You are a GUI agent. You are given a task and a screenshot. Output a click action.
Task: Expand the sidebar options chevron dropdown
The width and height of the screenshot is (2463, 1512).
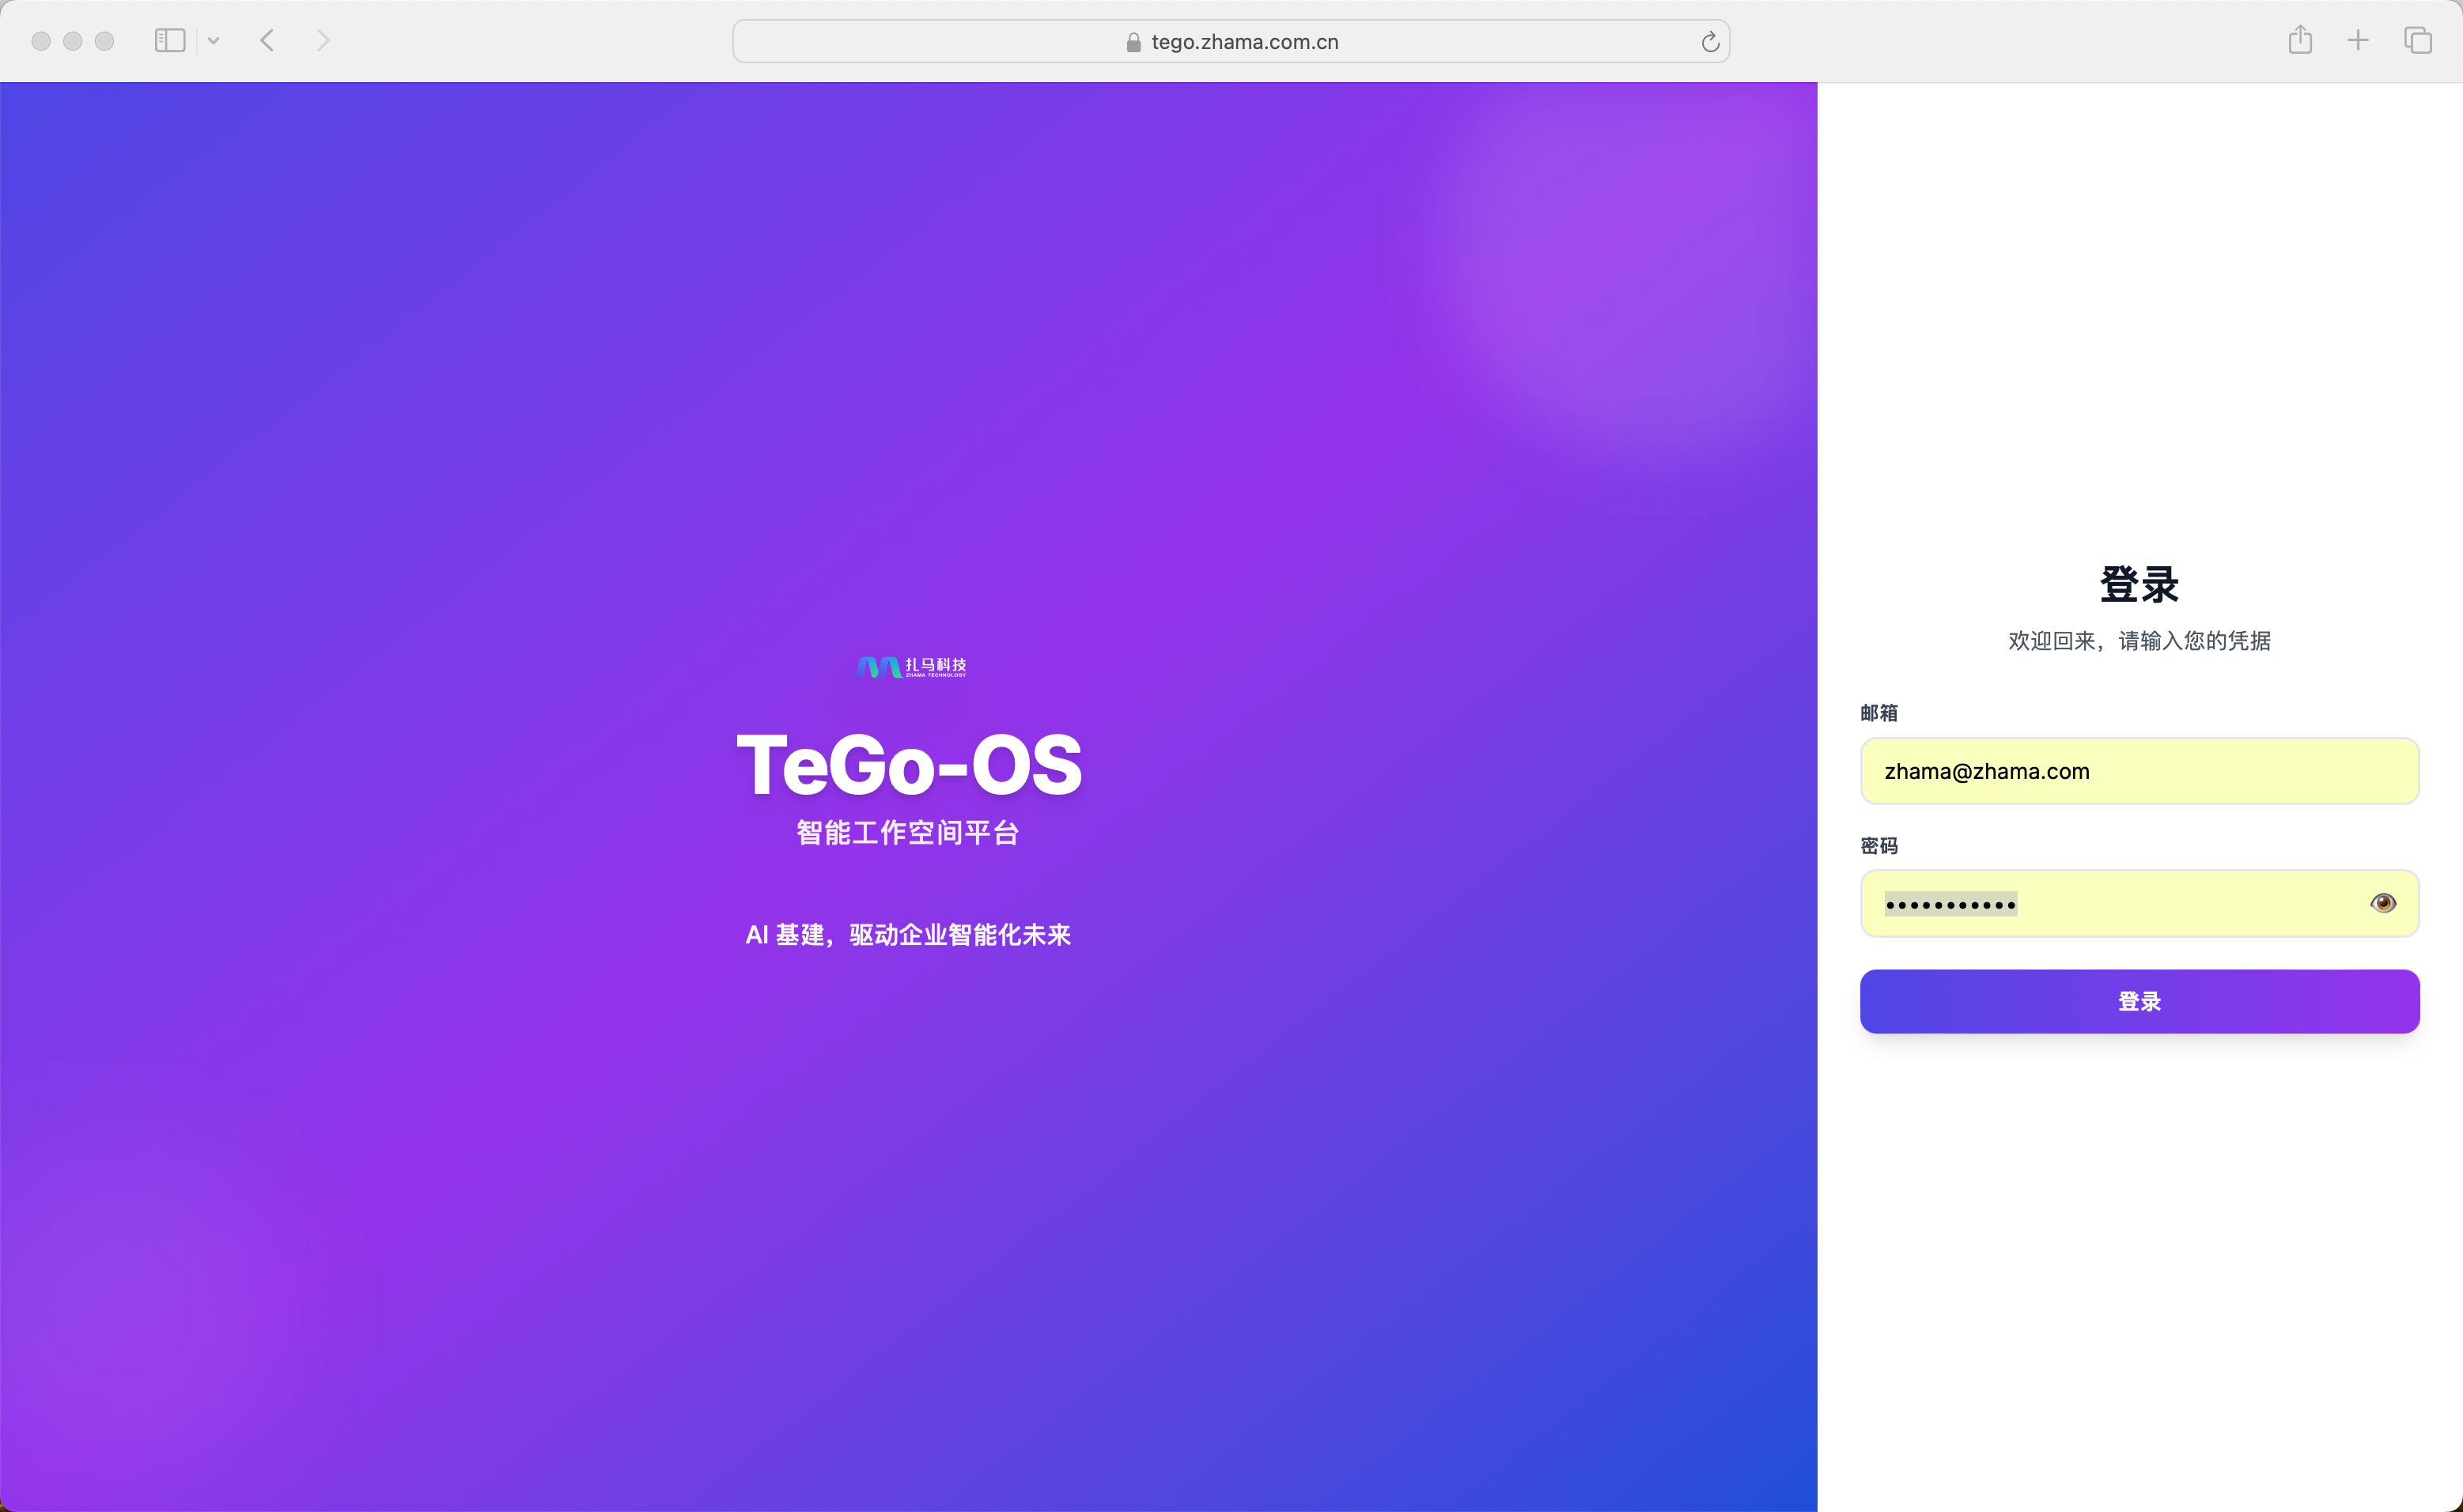click(213, 41)
